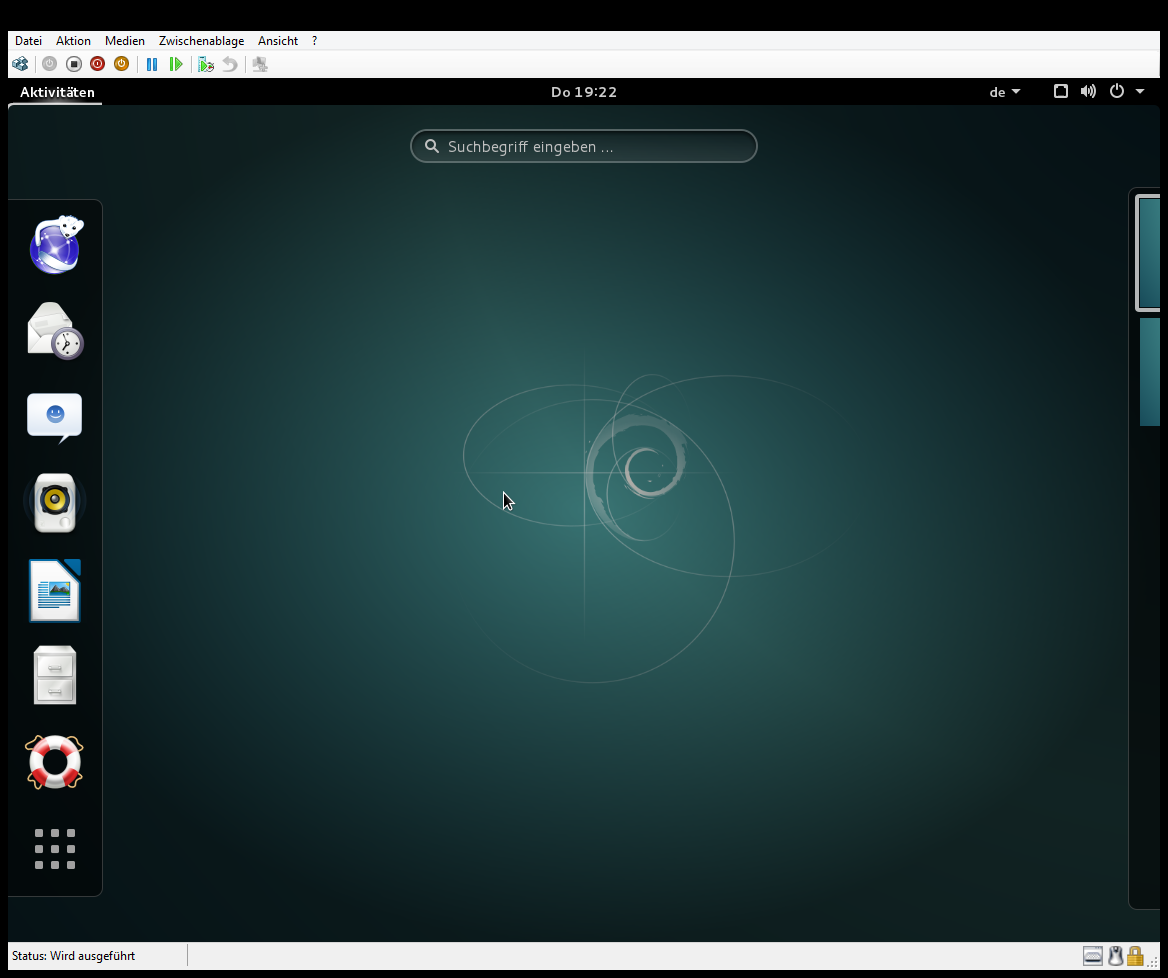The height and width of the screenshot is (978, 1168).
Task: Create a checkpoint using the toolbar icon
Action: pyautogui.click(x=206, y=64)
